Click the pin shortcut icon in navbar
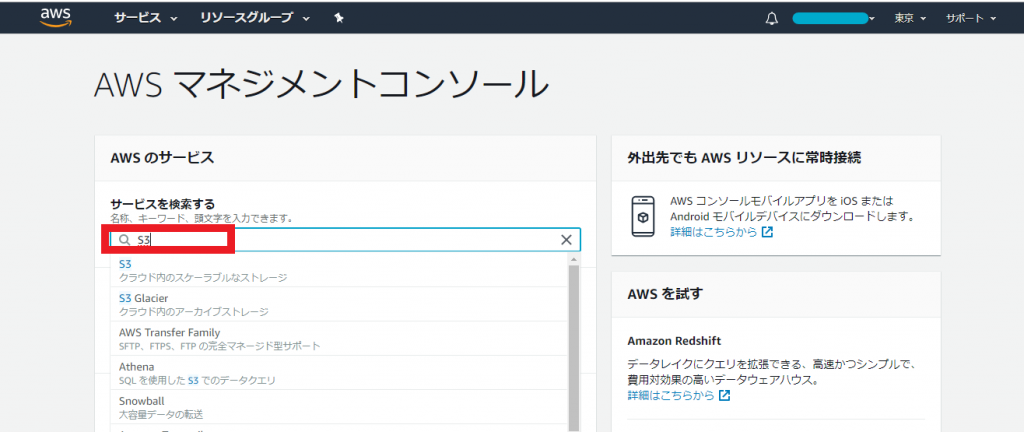This screenshot has height=432, width=1024. pyautogui.click(x=338, y=18)
